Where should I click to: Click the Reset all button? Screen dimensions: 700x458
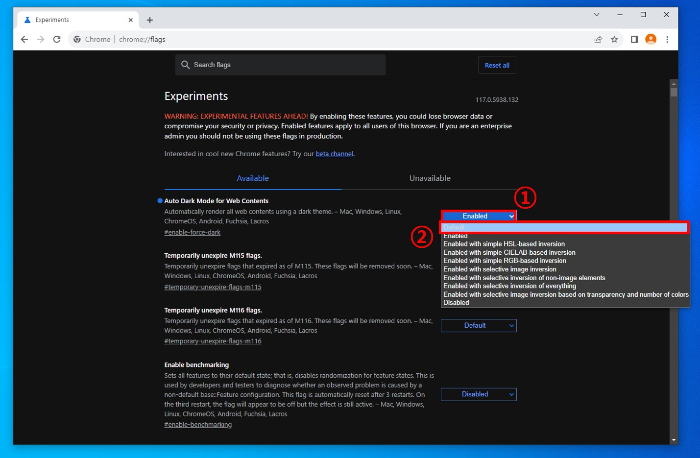497,65
